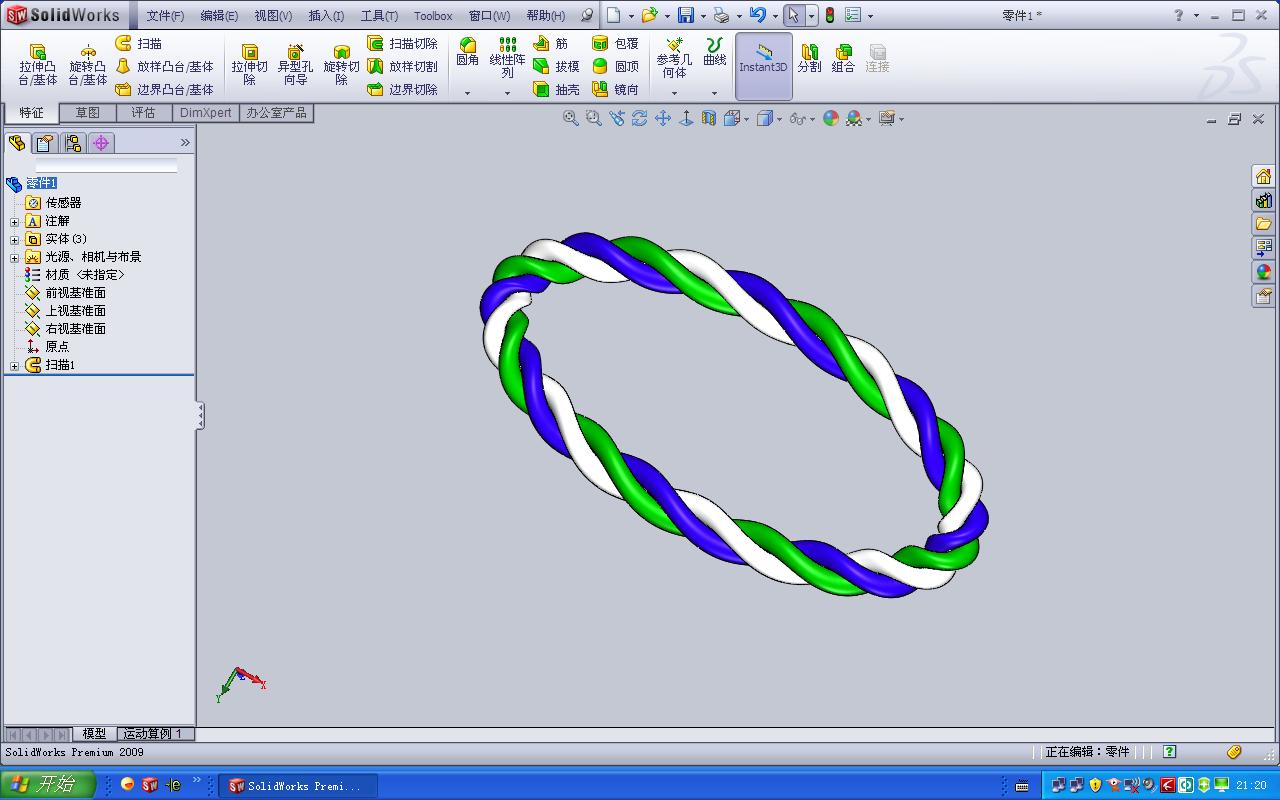The height and width of the screenshot is (800, 1280).
Task: Toggle Instant3D mode
Action: click(x=764, y=66)
